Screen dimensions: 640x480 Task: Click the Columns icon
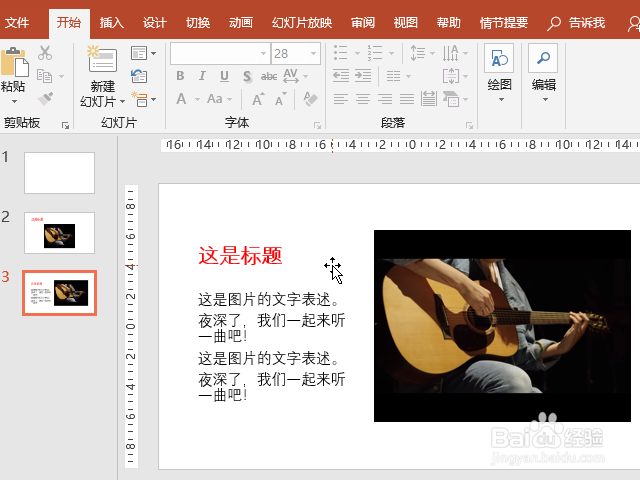click(x=393, y=76)
